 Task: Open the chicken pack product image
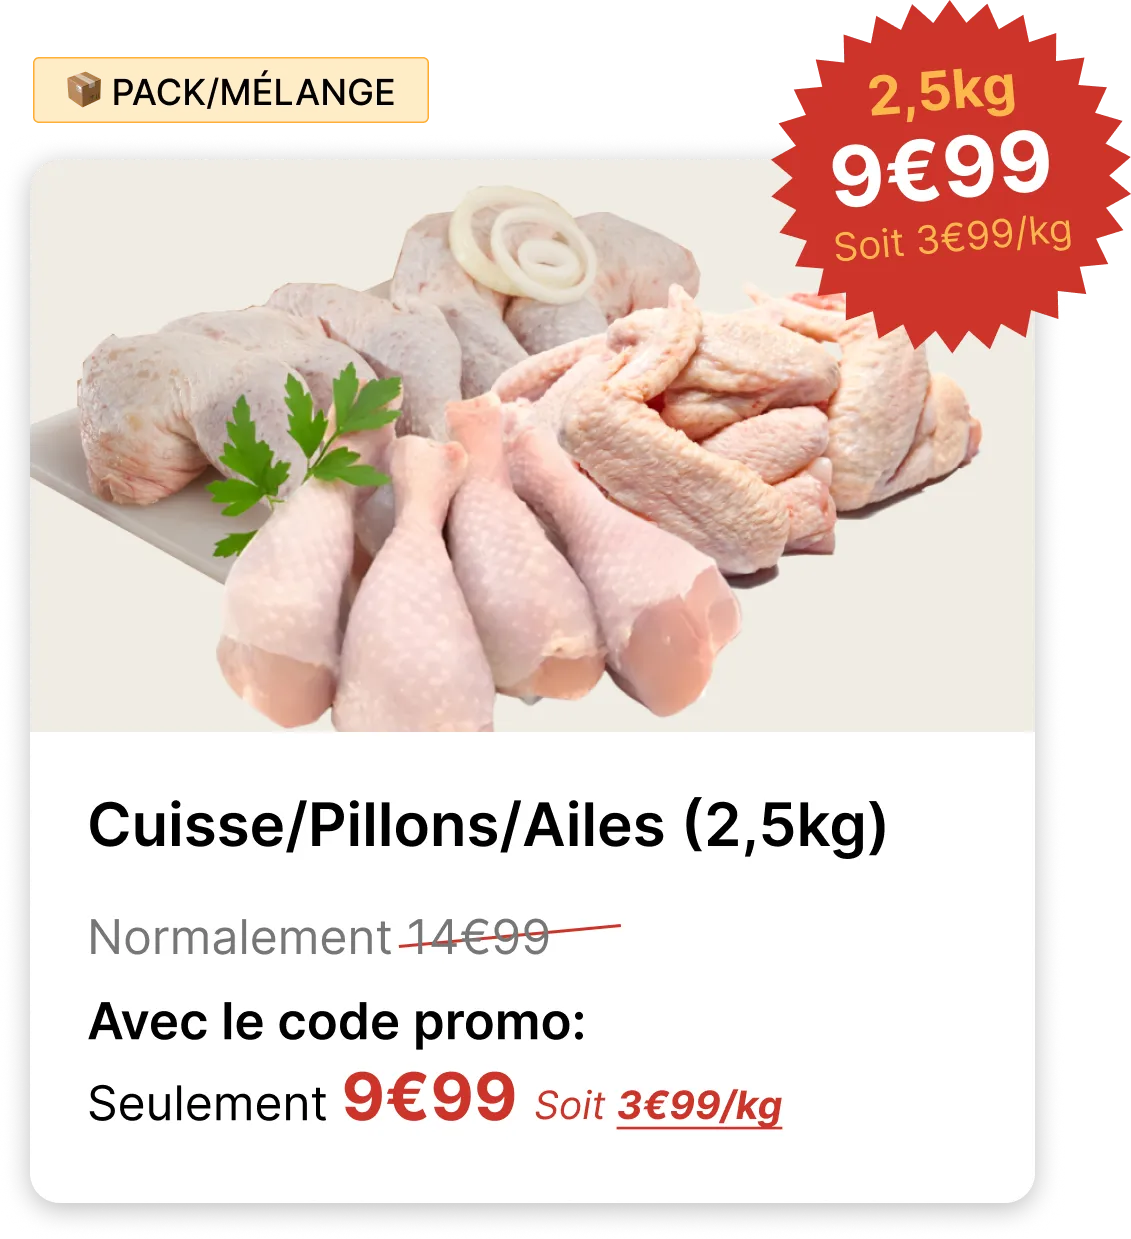click(x=532, y=445)
